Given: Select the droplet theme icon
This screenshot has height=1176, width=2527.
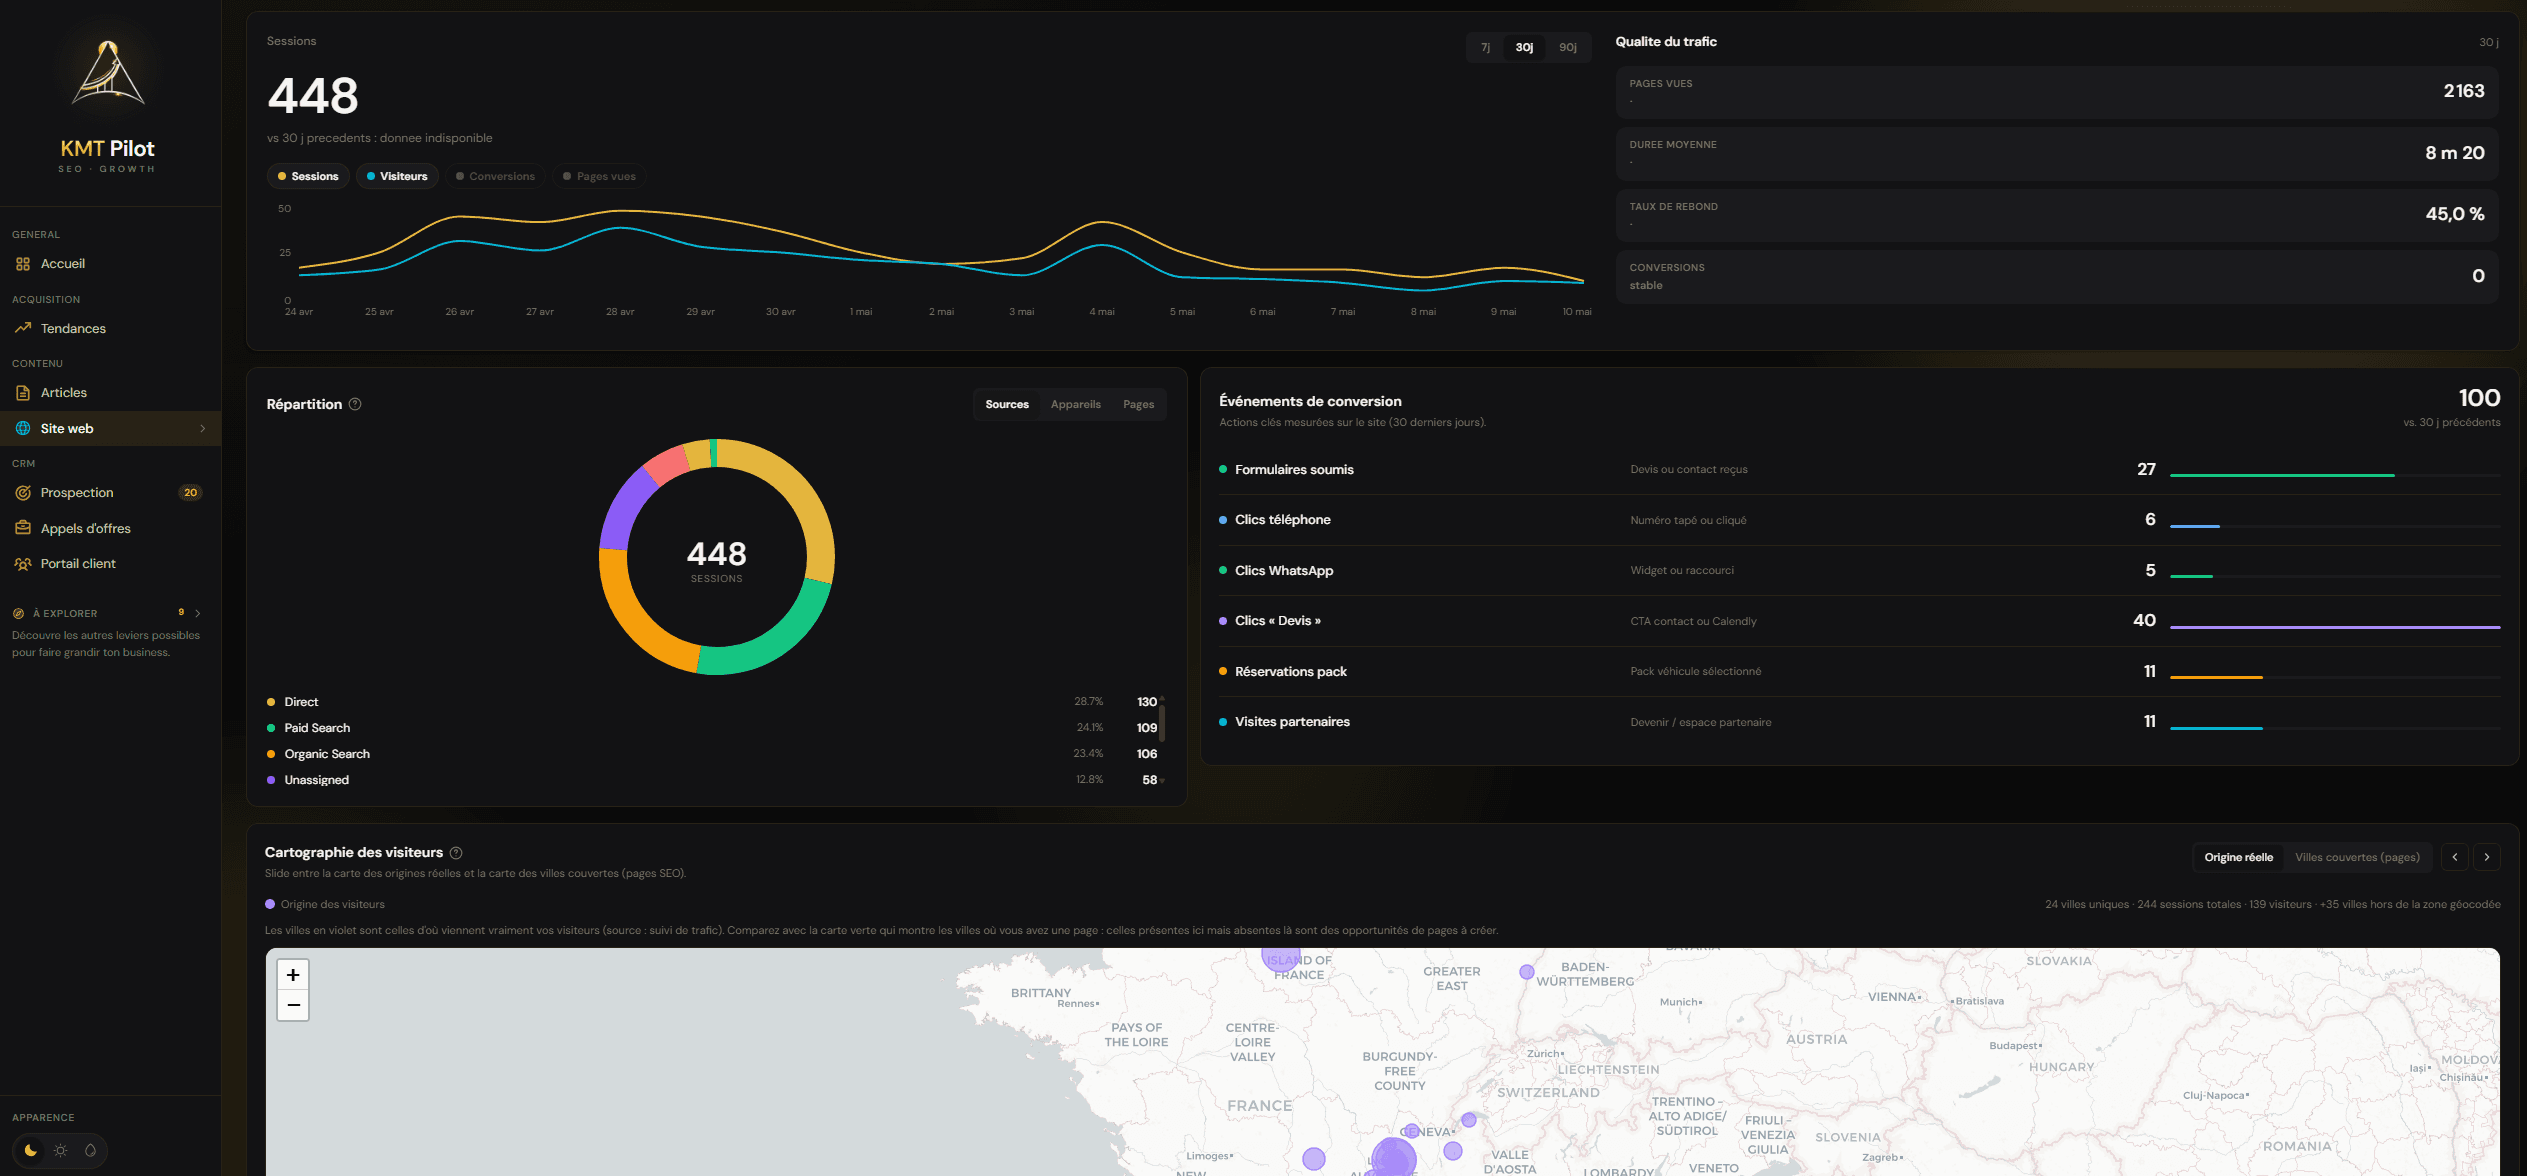Looking at the screenshot, I should point(90,1151).
